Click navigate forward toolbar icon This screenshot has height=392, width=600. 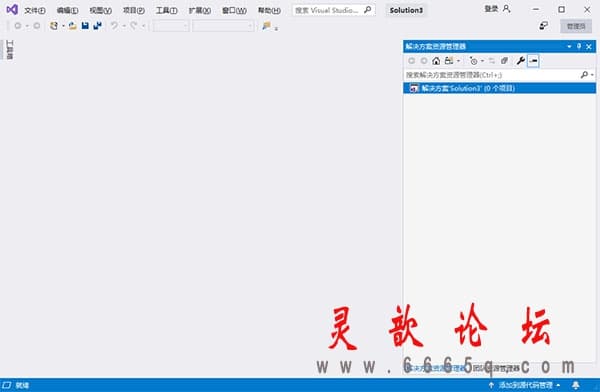(37, 26)
